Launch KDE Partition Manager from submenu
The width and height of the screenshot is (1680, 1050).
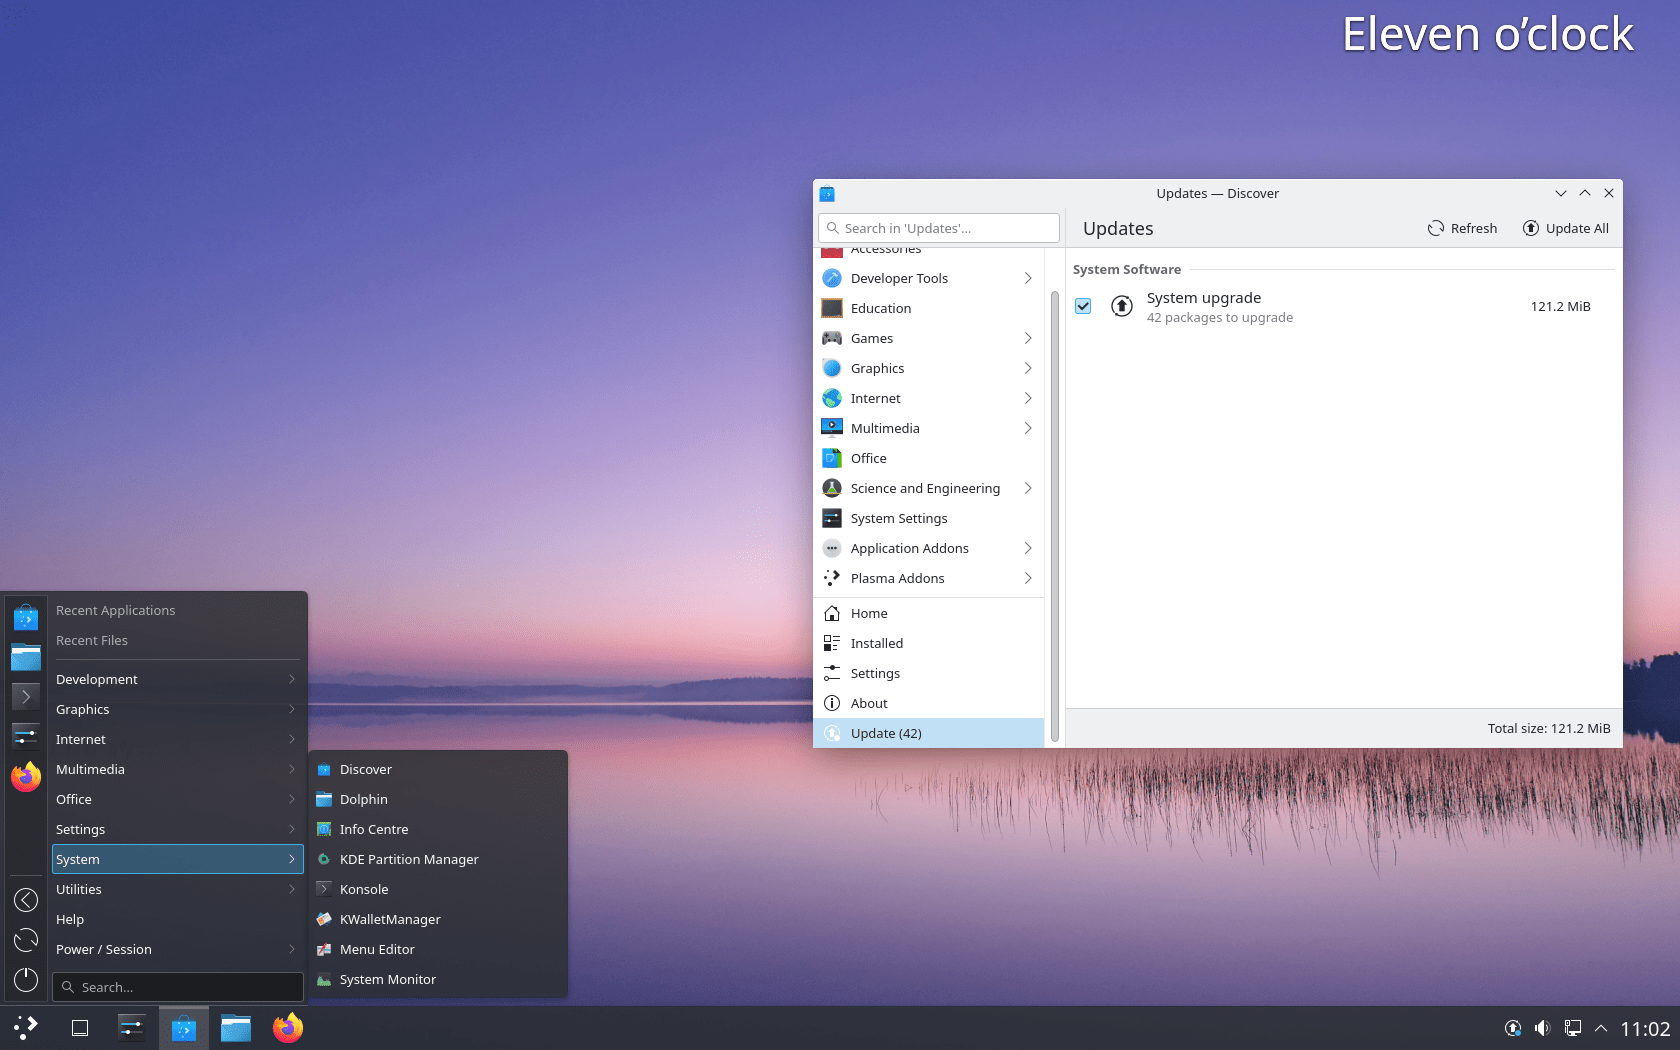(x=438, y=859)
